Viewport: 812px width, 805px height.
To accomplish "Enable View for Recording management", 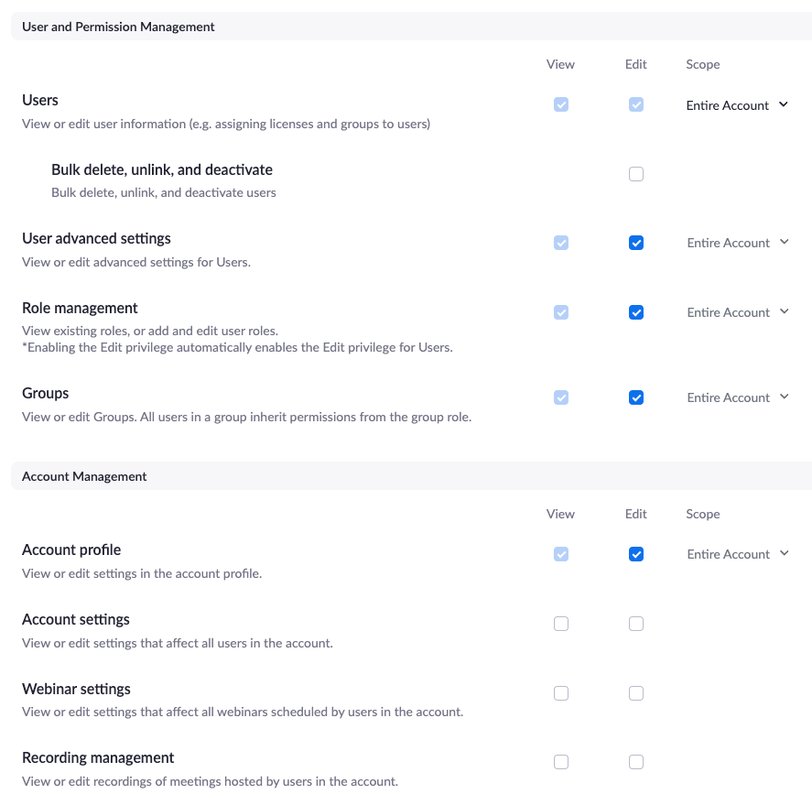I will coord(561,761).
